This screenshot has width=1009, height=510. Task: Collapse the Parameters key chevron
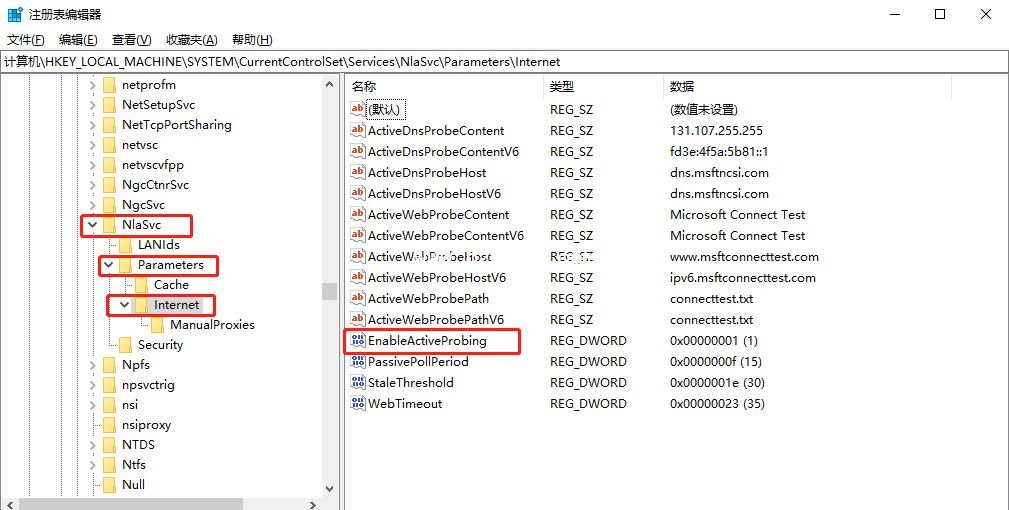(109, 264)
